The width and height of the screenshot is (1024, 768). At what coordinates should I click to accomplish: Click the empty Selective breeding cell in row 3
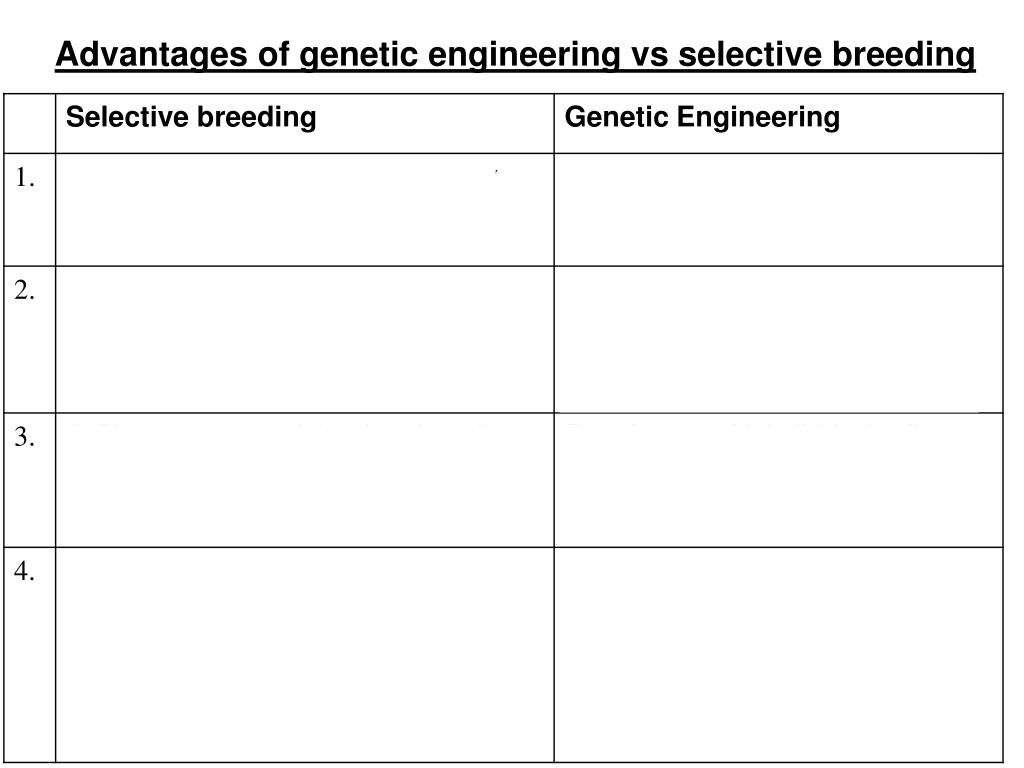(305, 480)
